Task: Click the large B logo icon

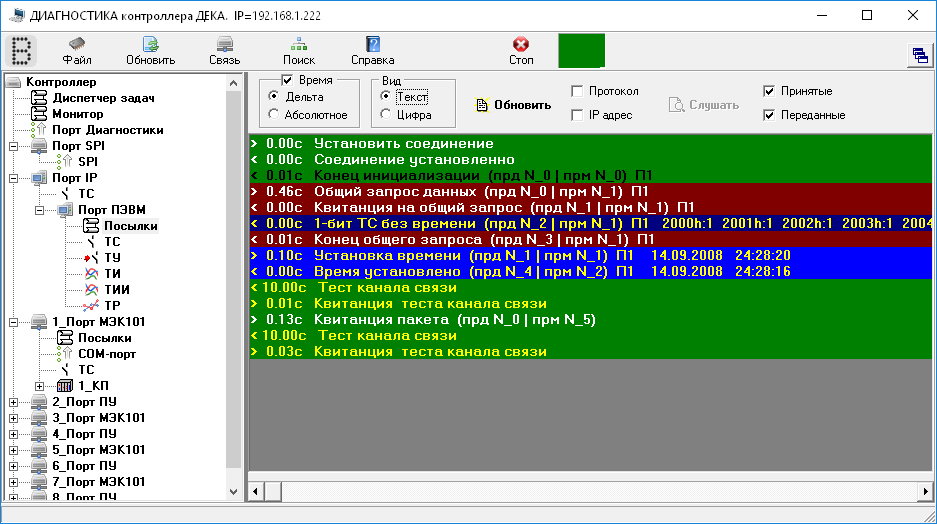Action: pyautogui.click(x=22, y=50)
